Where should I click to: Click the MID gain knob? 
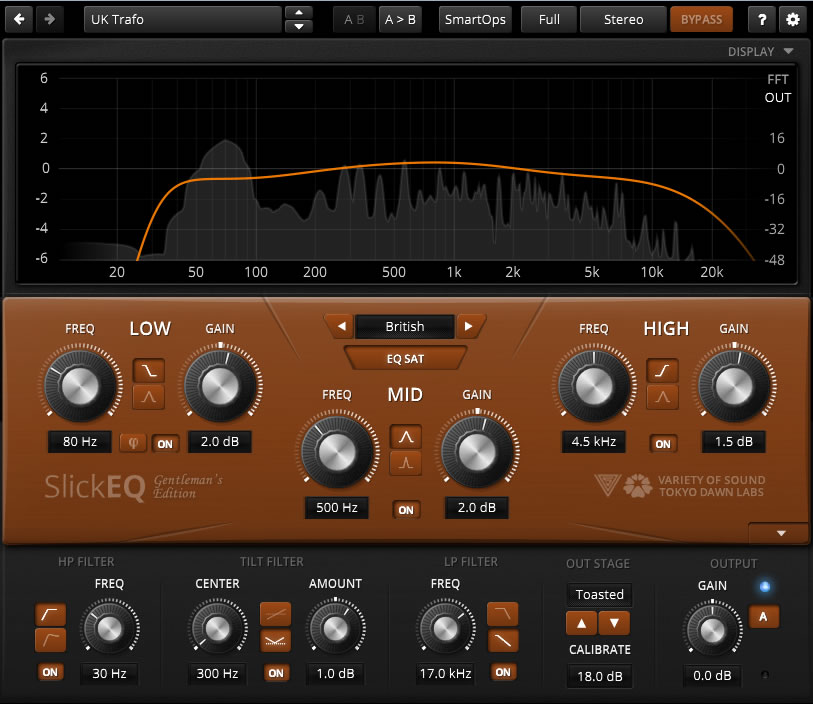[x=477, y=452]
